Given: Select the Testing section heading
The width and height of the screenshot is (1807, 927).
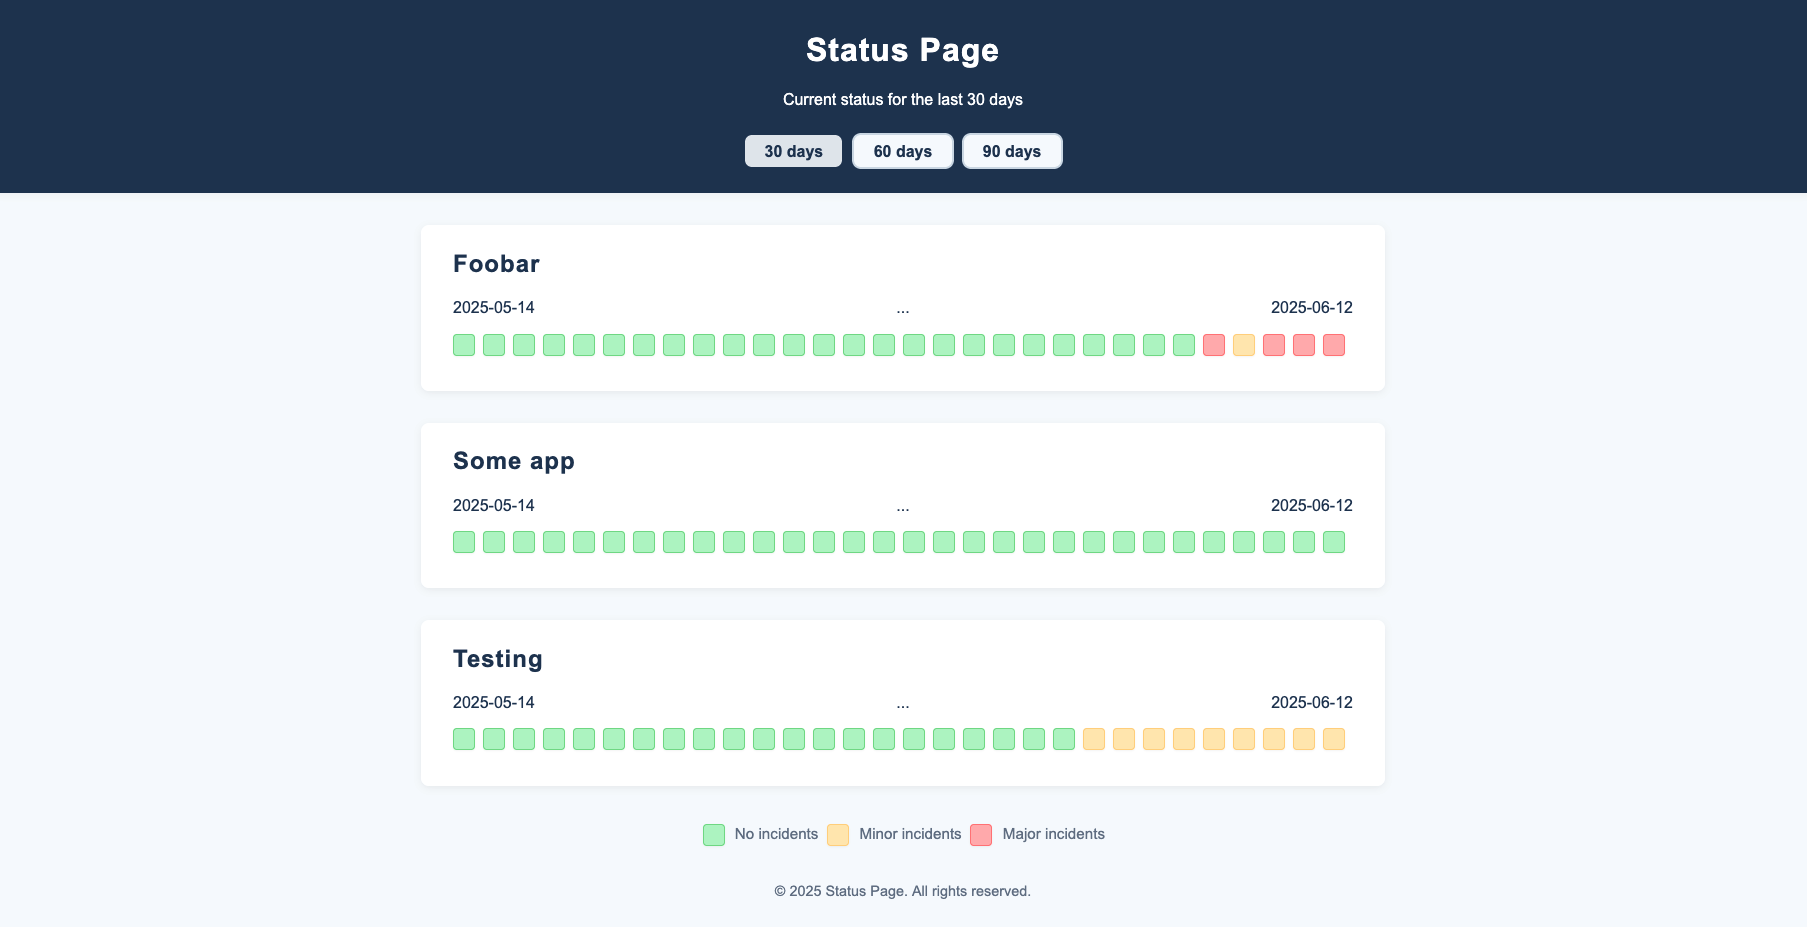Looking at the screenshot, I should [x=498, y=659].
